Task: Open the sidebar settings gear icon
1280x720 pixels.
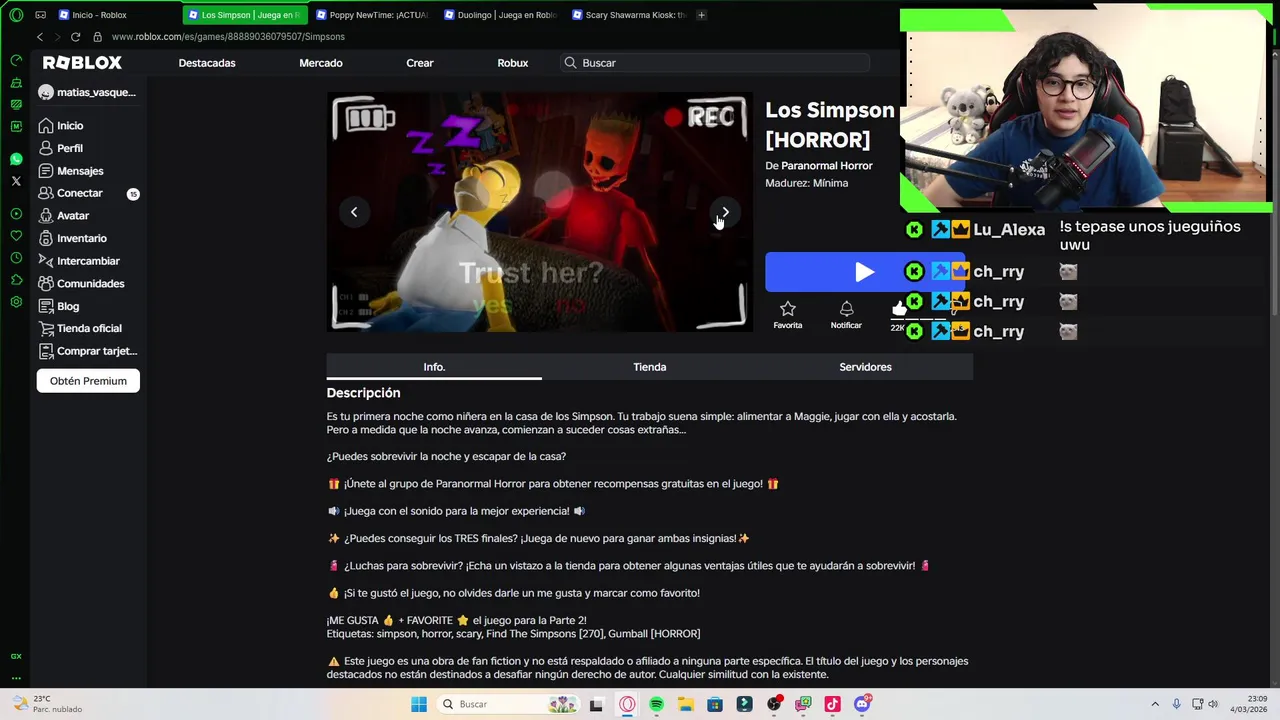Action: (x=16, y=301)
